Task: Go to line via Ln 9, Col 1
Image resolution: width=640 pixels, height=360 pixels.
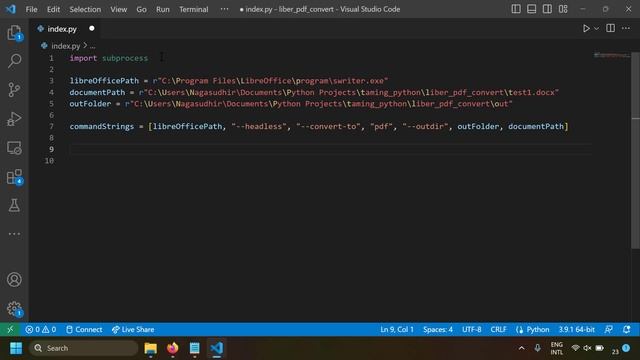Action: [397, 329]
